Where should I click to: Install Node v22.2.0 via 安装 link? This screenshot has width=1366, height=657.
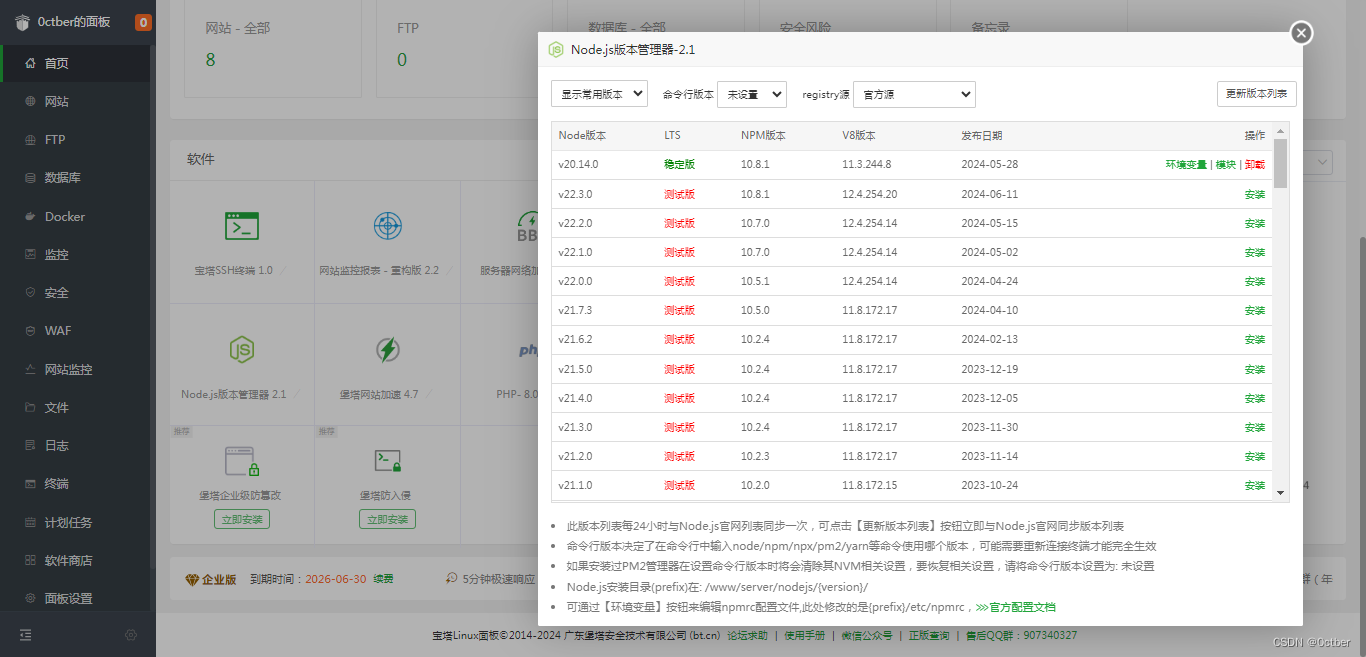(x=1255, y=223)
